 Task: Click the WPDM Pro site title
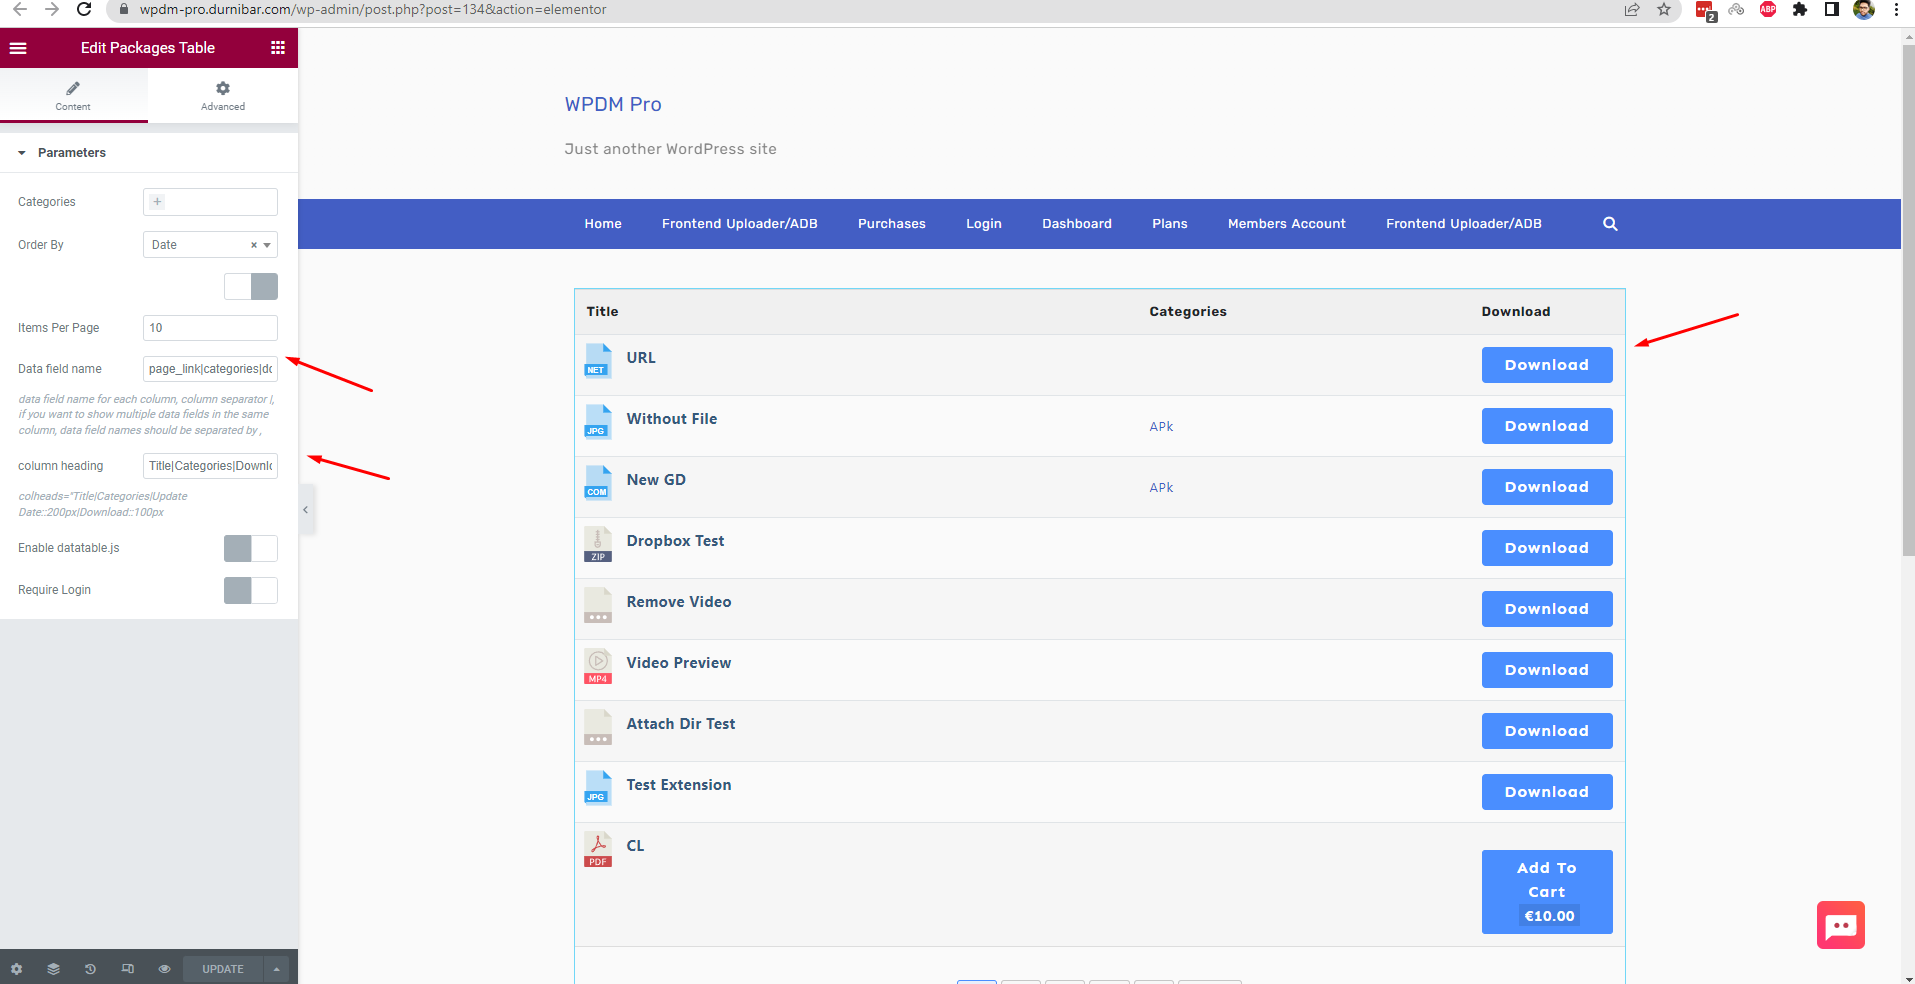tap(613, 104)
